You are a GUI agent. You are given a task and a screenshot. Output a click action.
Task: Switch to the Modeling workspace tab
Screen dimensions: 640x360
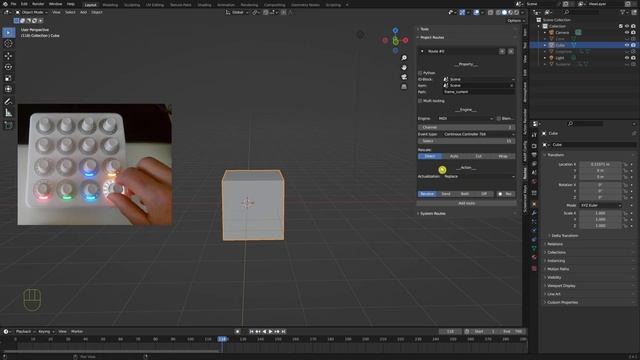(110, 5)
